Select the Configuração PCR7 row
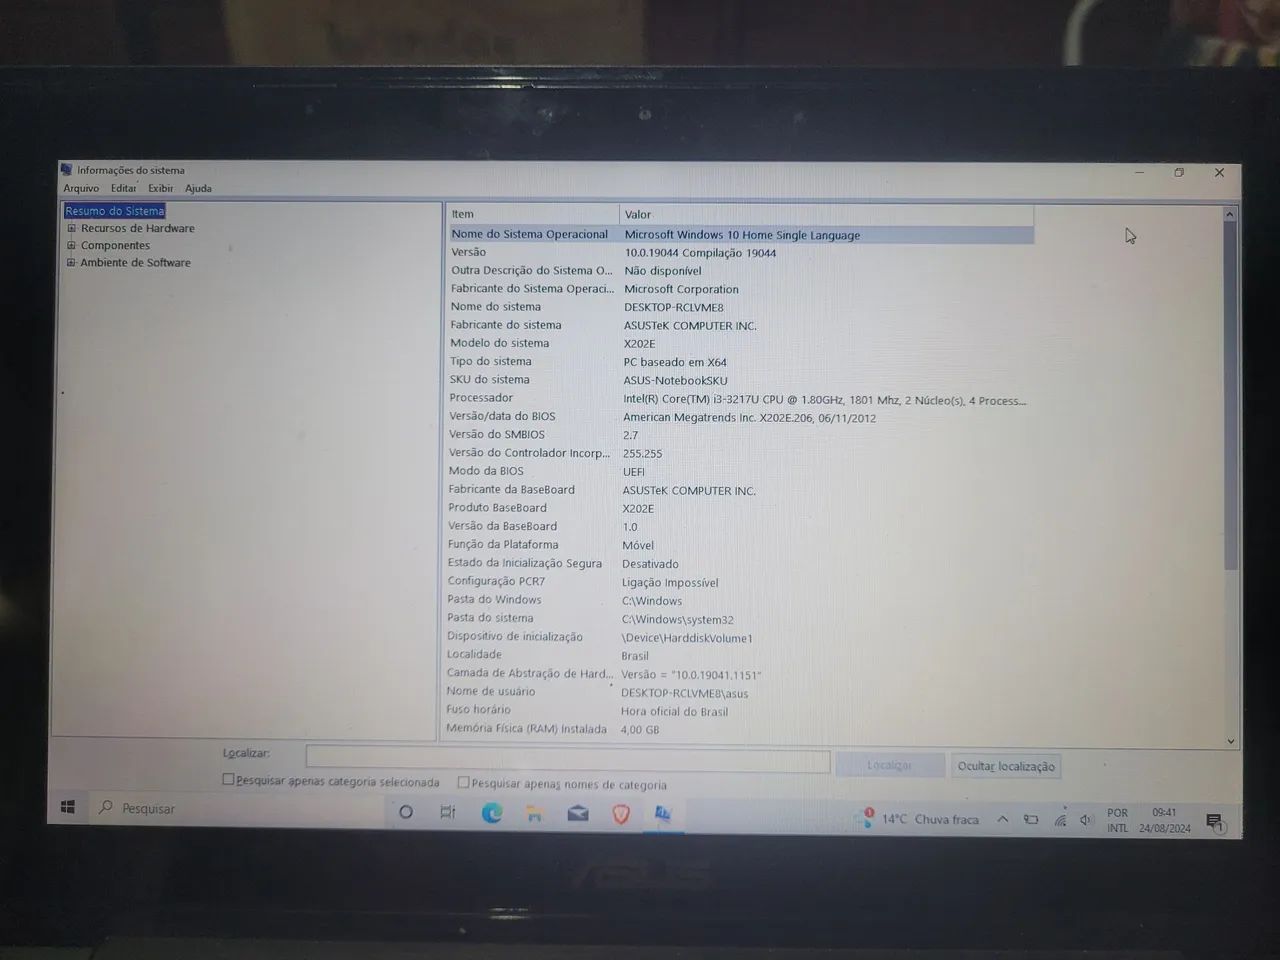 739,582
